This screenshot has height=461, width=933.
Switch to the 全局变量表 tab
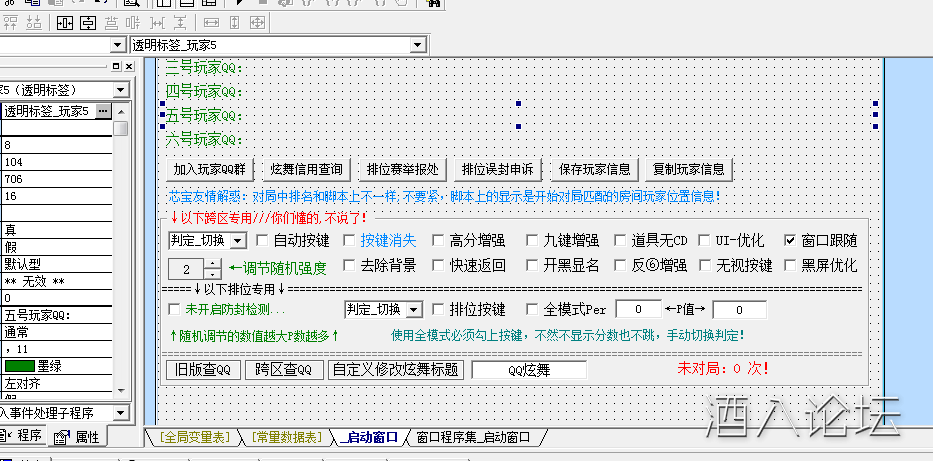coord(194,438)
